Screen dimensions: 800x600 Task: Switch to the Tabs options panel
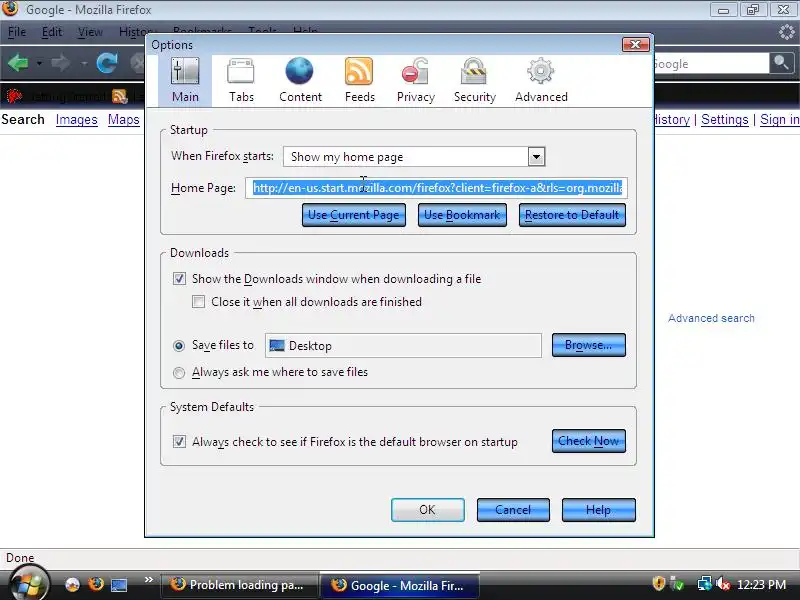(241, 81)
